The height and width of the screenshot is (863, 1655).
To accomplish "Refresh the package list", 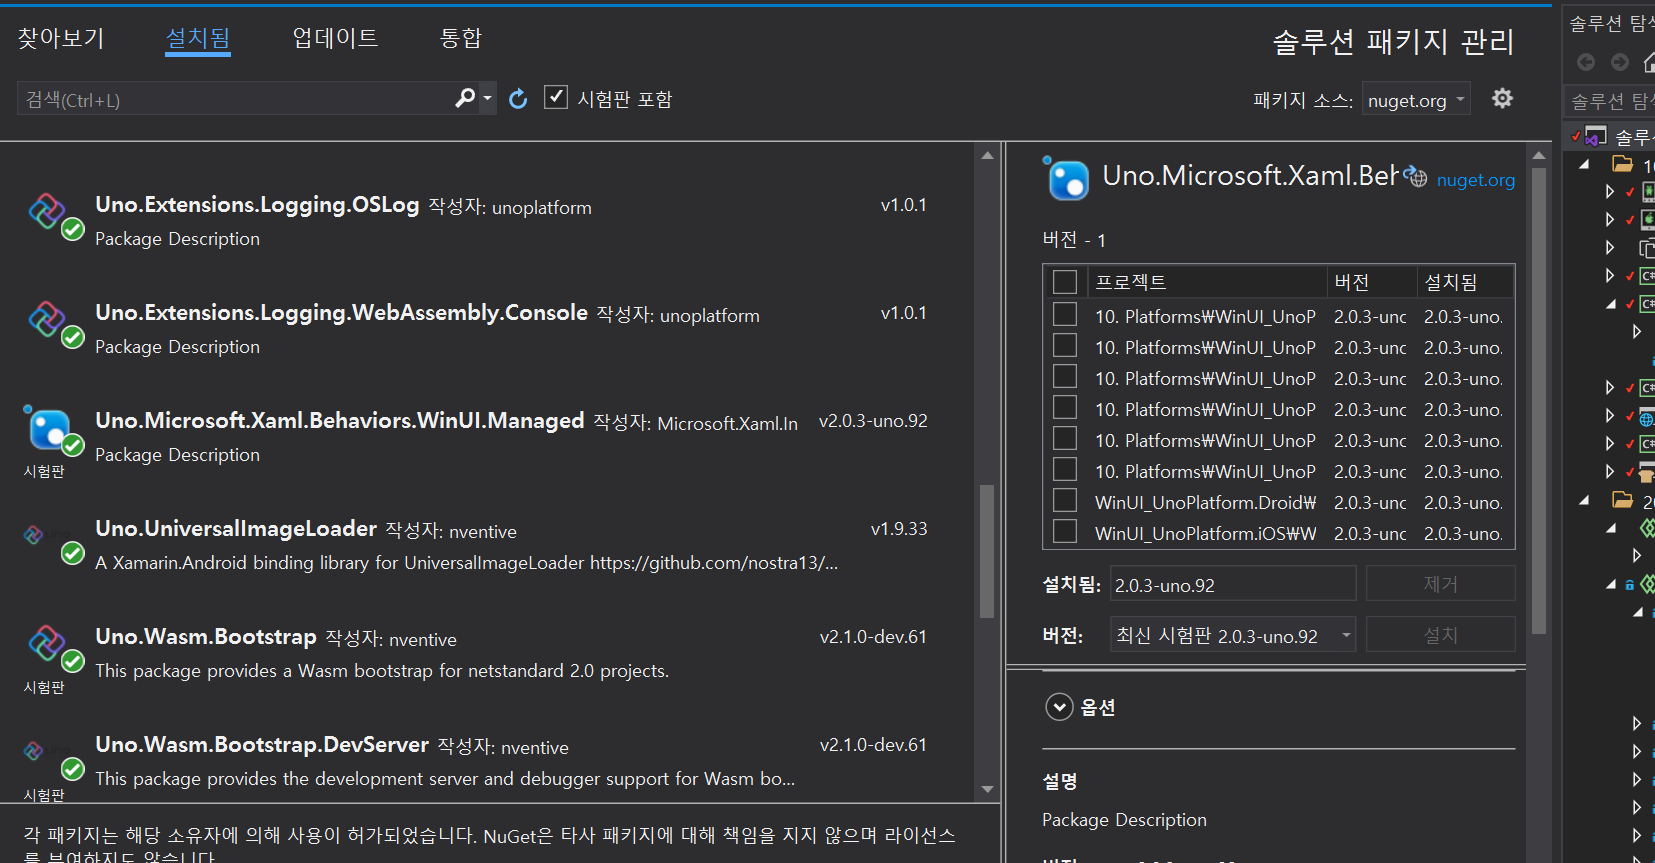I will (x=518, y=99).
